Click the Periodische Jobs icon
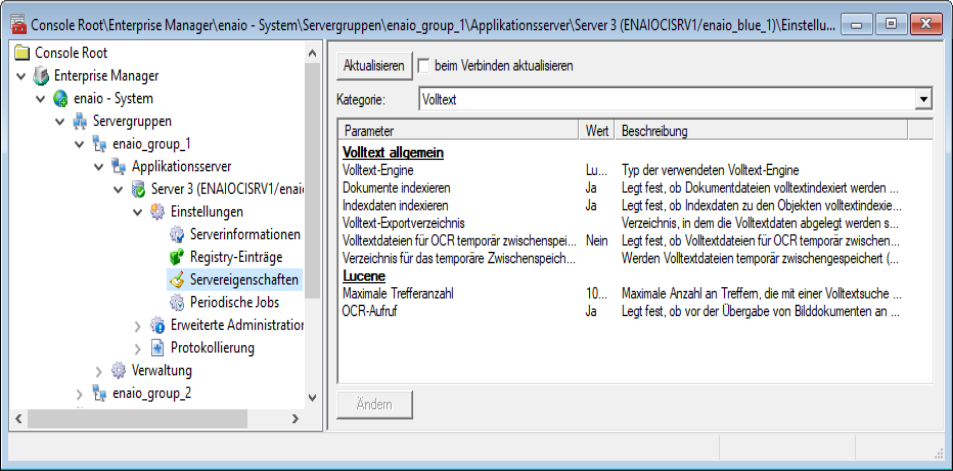Viewport: 953px width, 471px height. 177,302
